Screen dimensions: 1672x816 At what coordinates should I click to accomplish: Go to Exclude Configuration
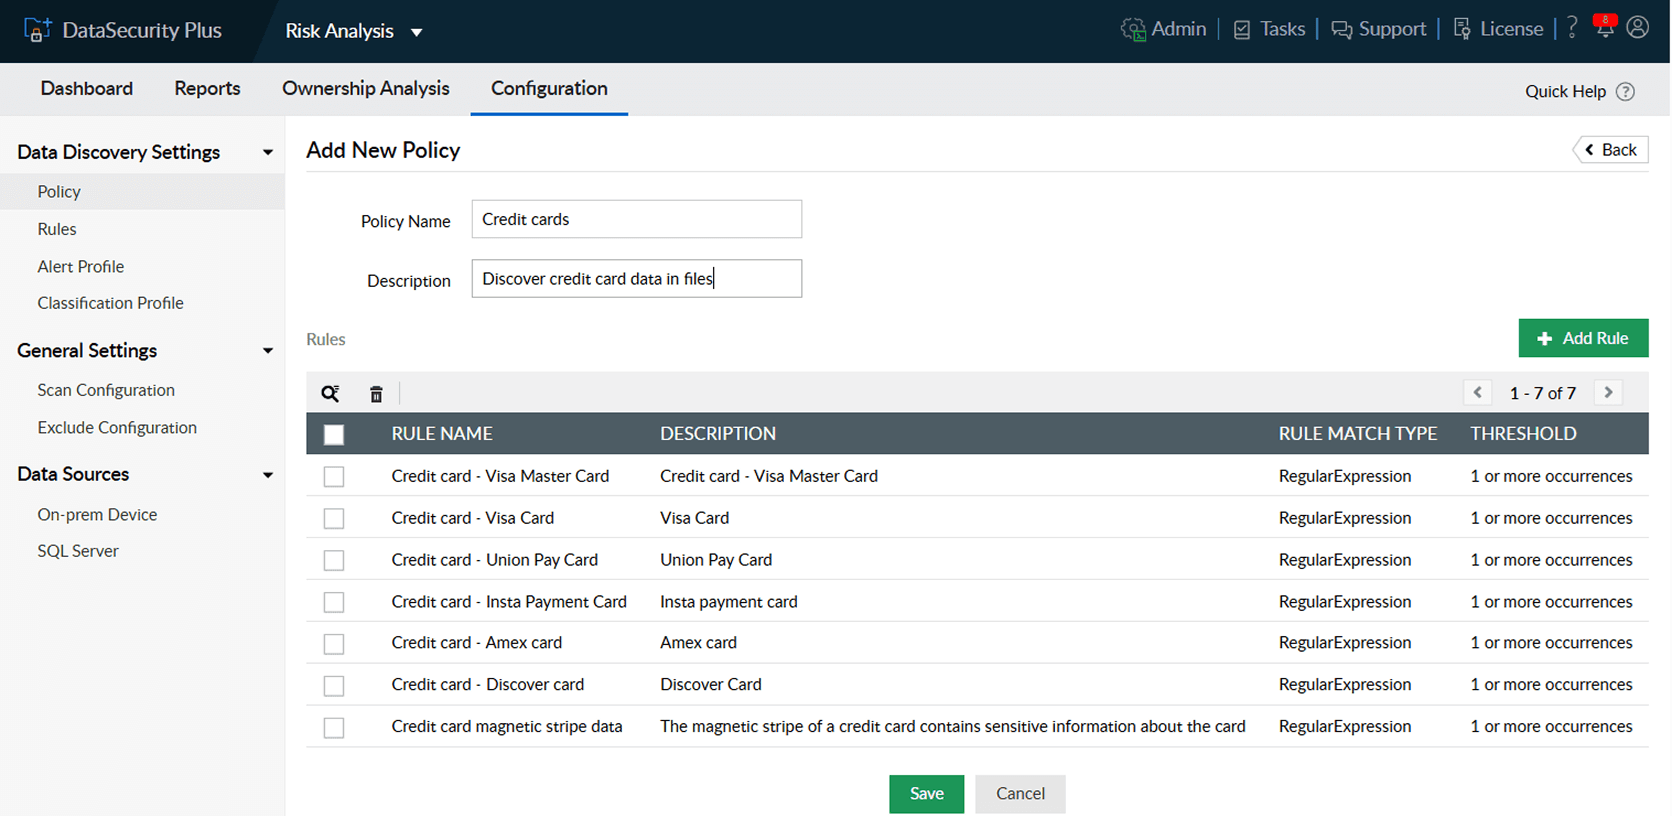117,427
